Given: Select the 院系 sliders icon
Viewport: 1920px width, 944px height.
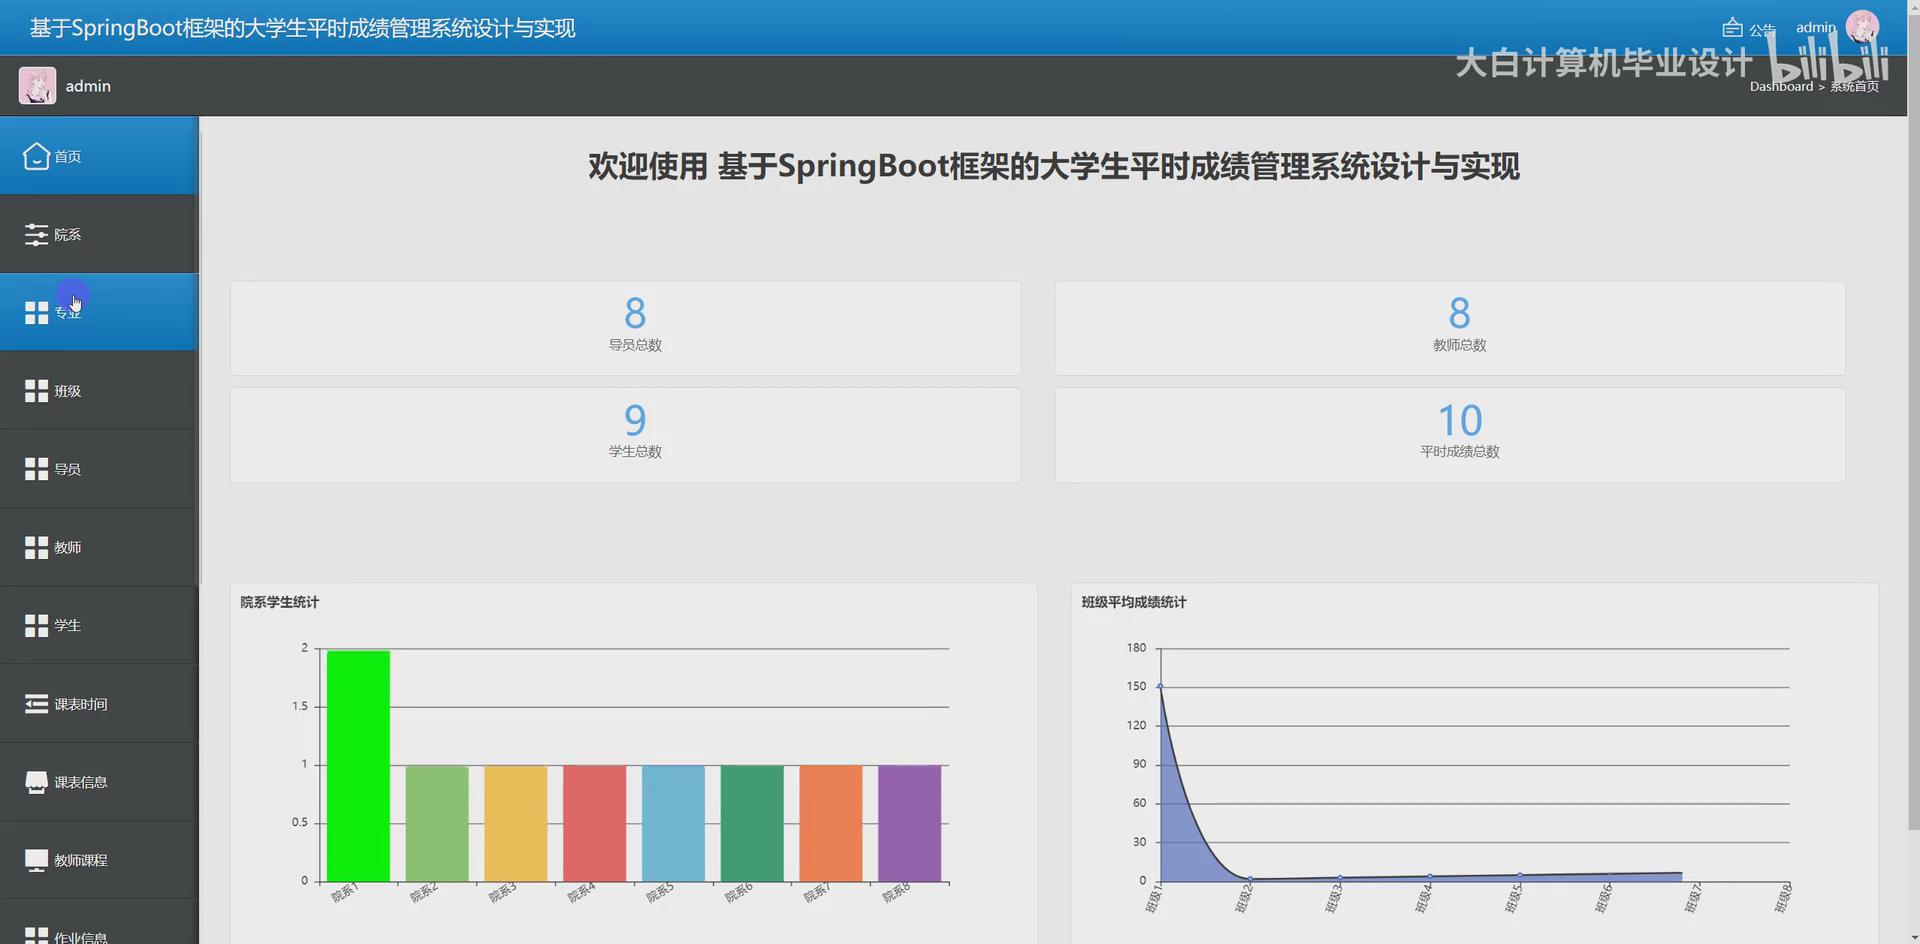Looking at the screenshot, I should 36,234.
